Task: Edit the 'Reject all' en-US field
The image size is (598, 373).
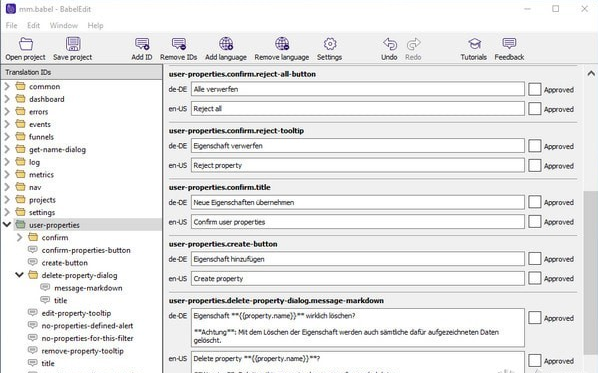Action: click(x=358, y=109)
